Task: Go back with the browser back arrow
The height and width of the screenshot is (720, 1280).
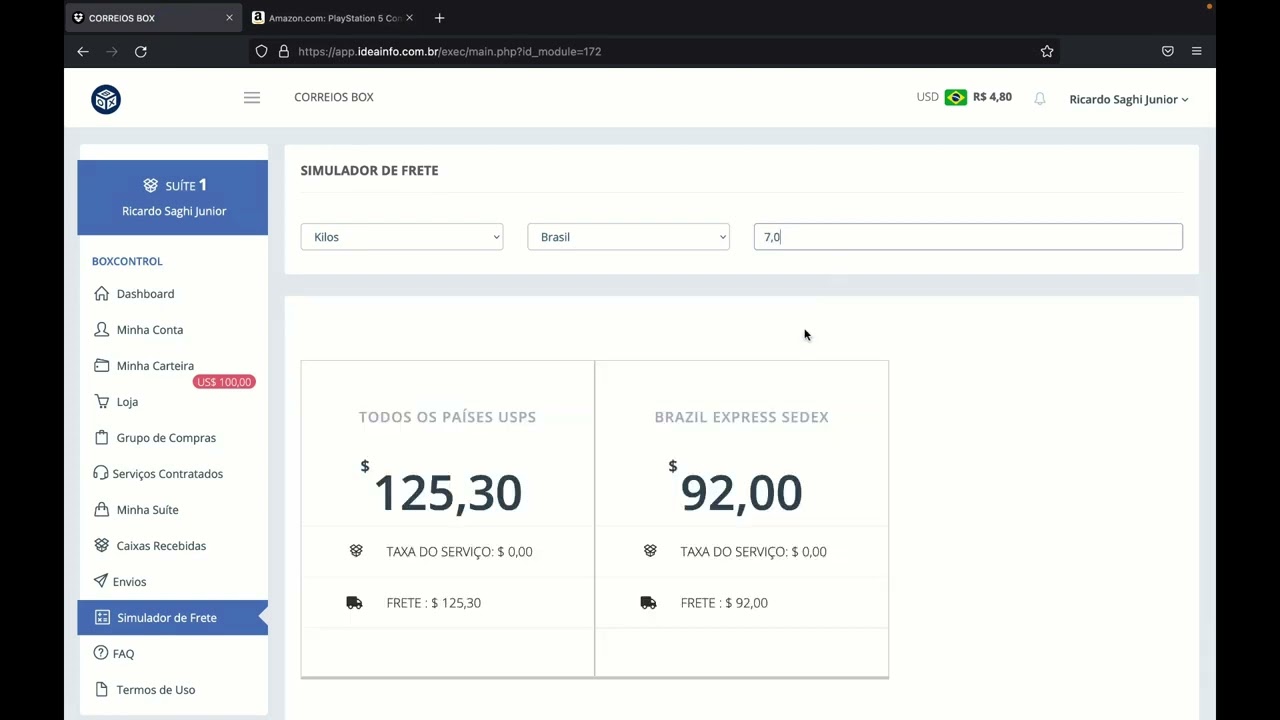Action: pyautogui.click(x=83, y=51)
